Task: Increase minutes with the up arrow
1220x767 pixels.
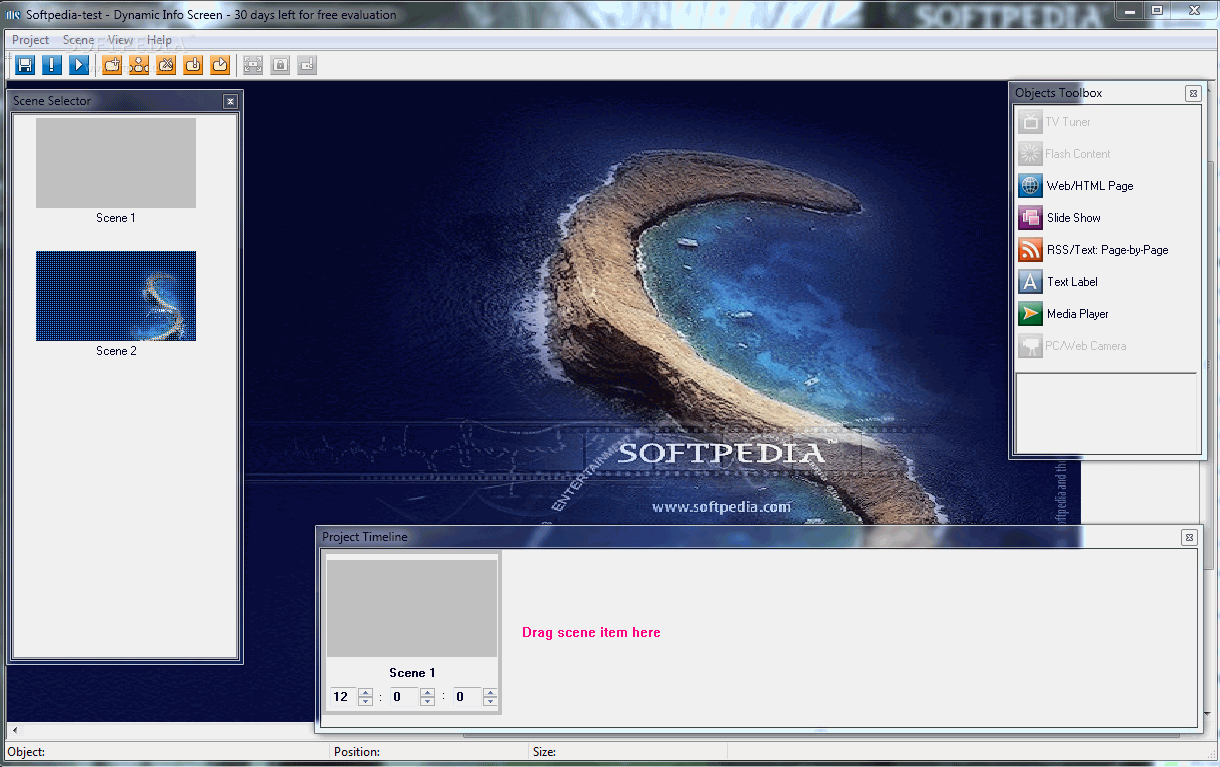Action: click(x=427, y=692)
